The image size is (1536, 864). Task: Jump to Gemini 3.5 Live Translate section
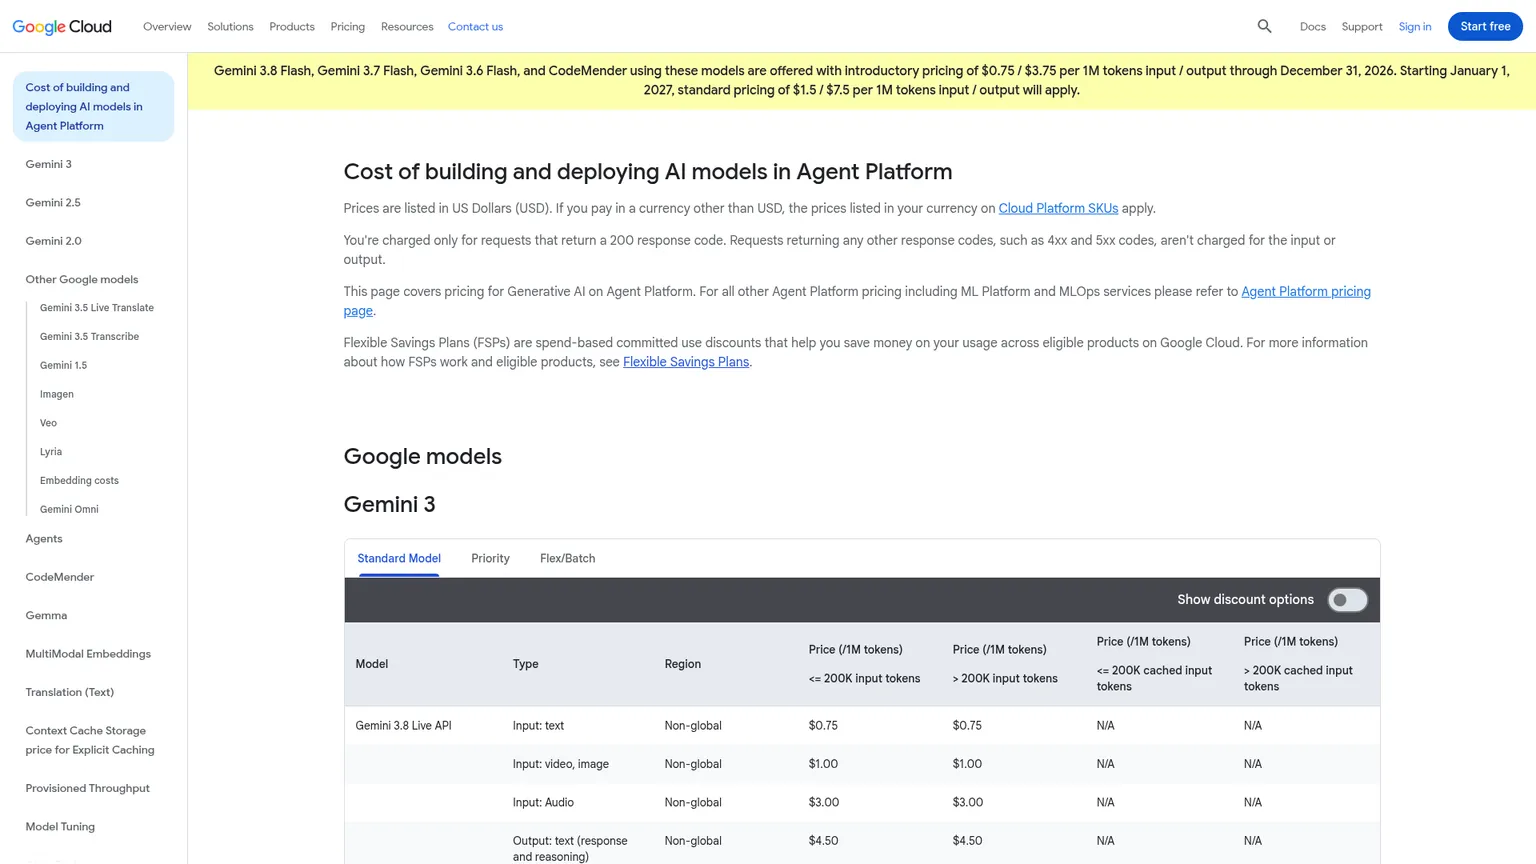point(97,308)
